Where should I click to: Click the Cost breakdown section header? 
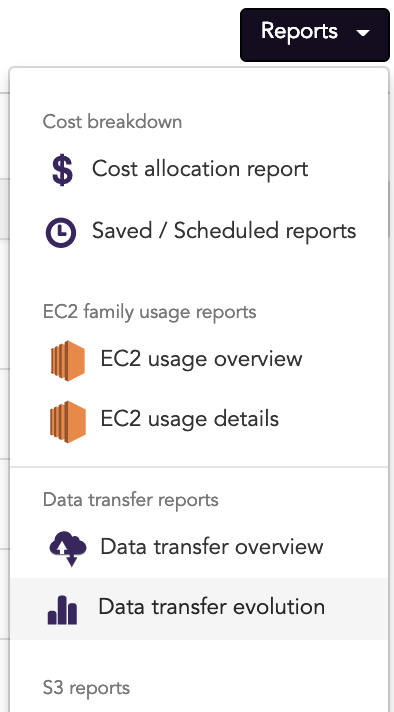pos(112,122)
